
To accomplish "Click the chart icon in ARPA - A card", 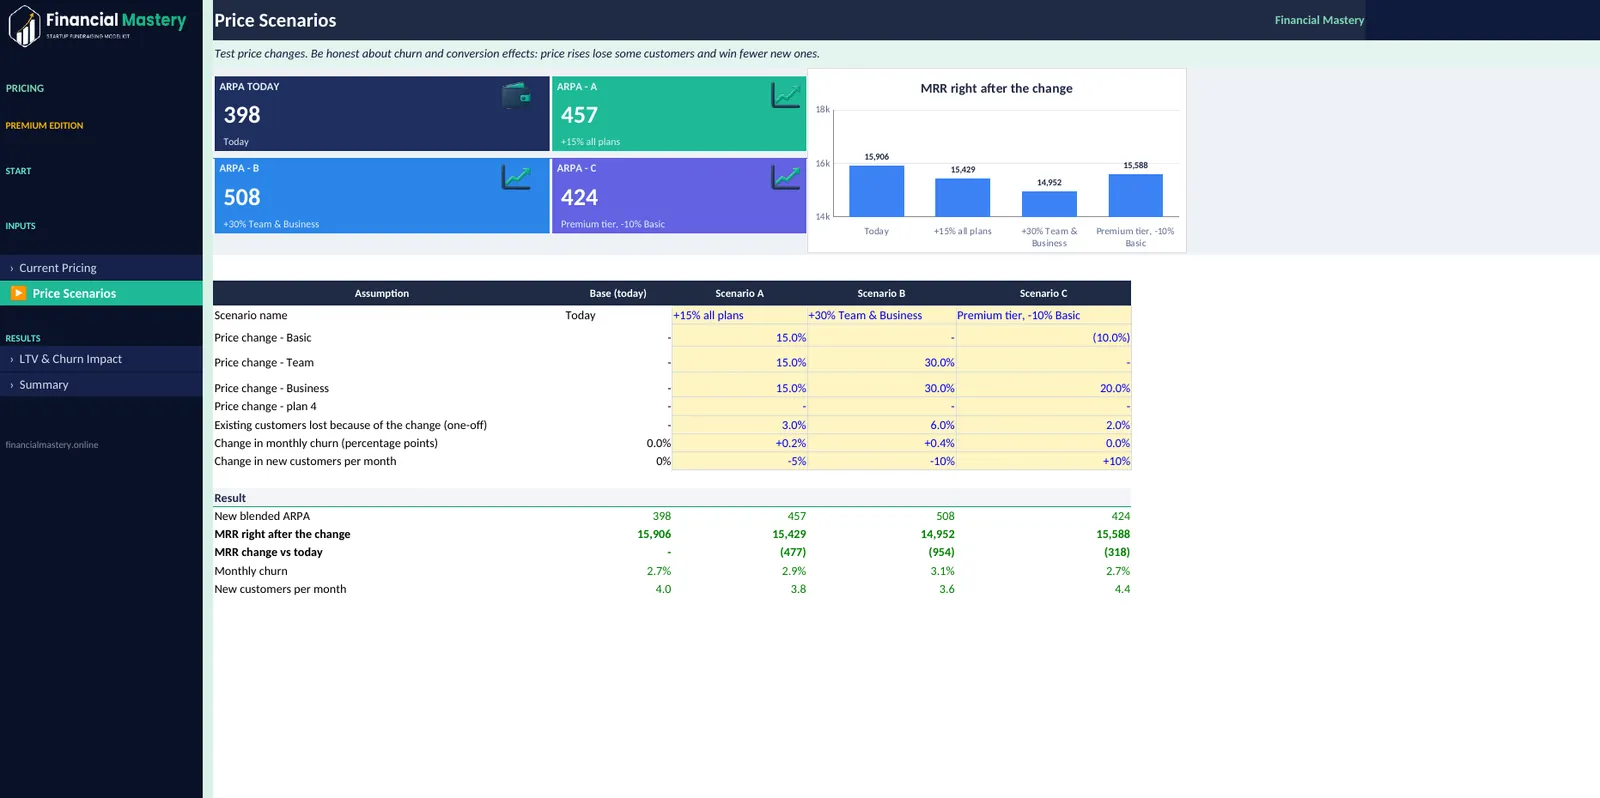I will click(786, 95).
